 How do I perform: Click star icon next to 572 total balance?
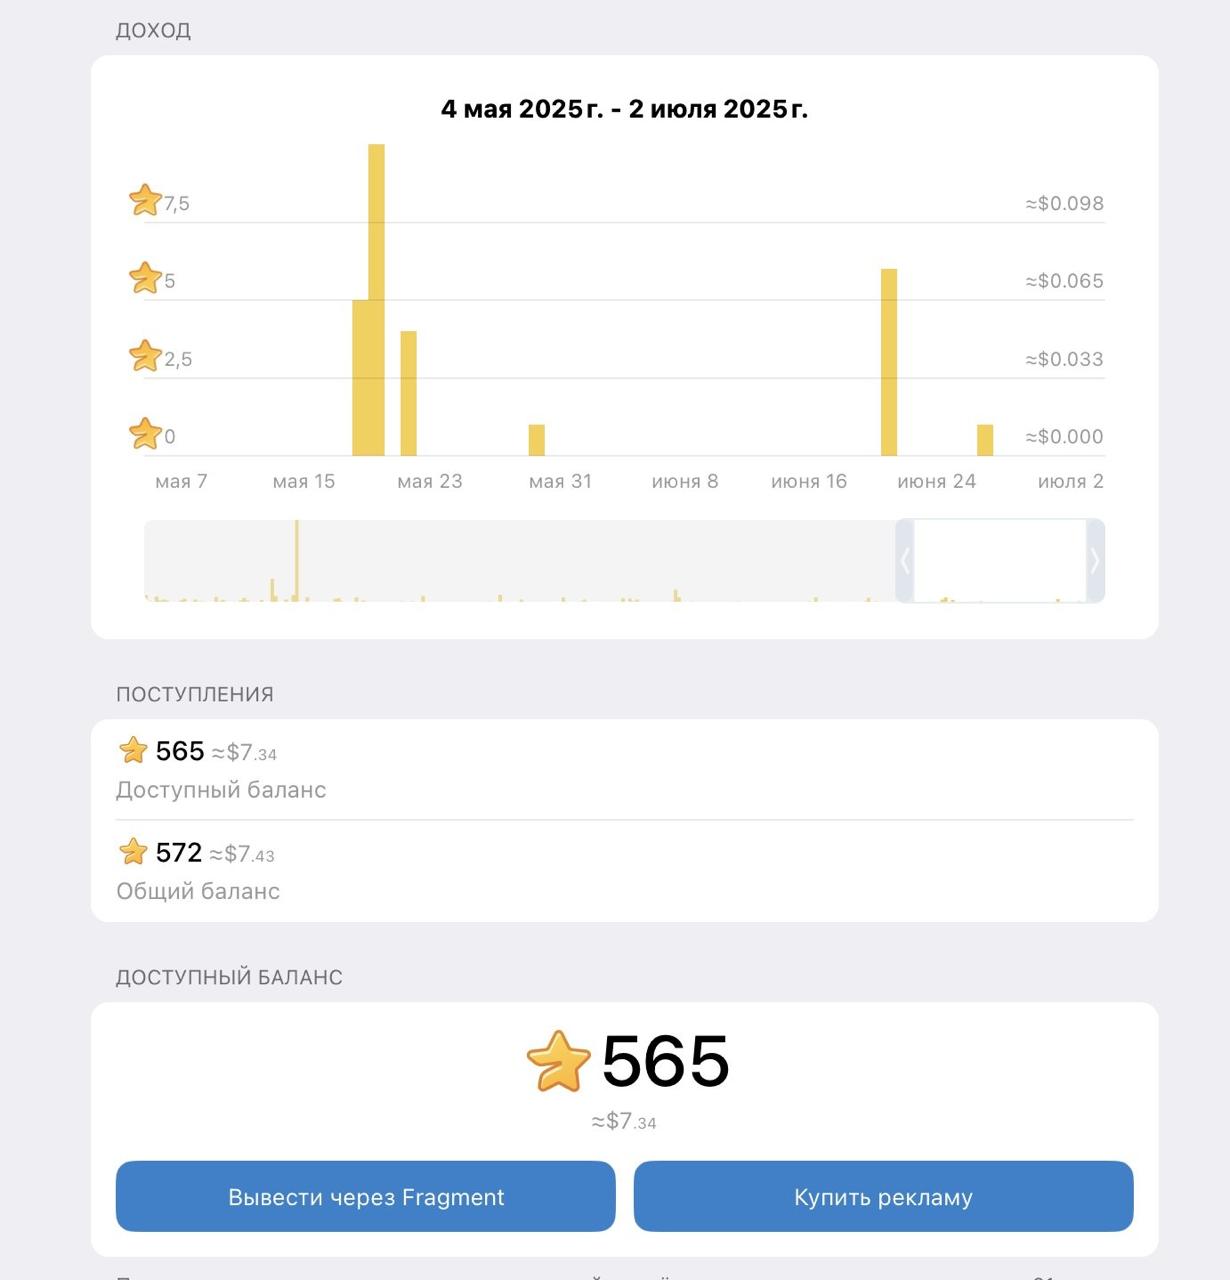[133, 852]
